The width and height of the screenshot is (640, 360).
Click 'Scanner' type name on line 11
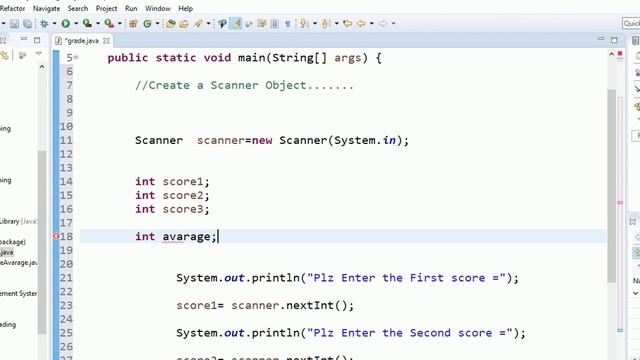[159, 140]
